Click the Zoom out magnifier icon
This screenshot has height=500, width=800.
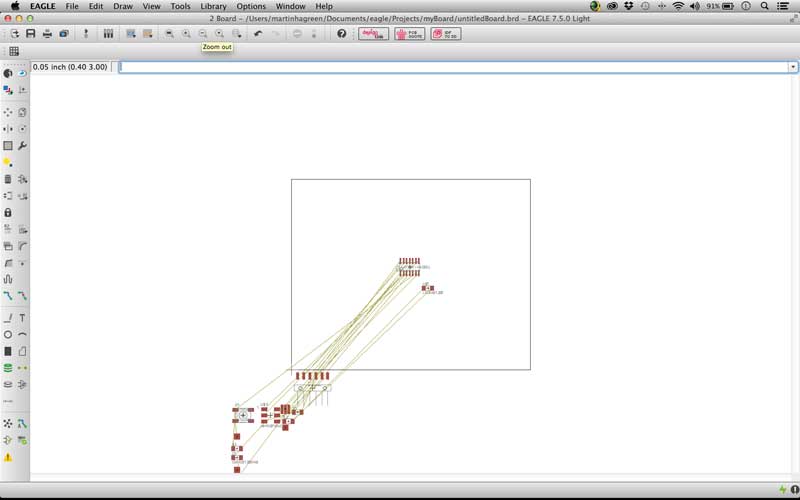(203, 34)
